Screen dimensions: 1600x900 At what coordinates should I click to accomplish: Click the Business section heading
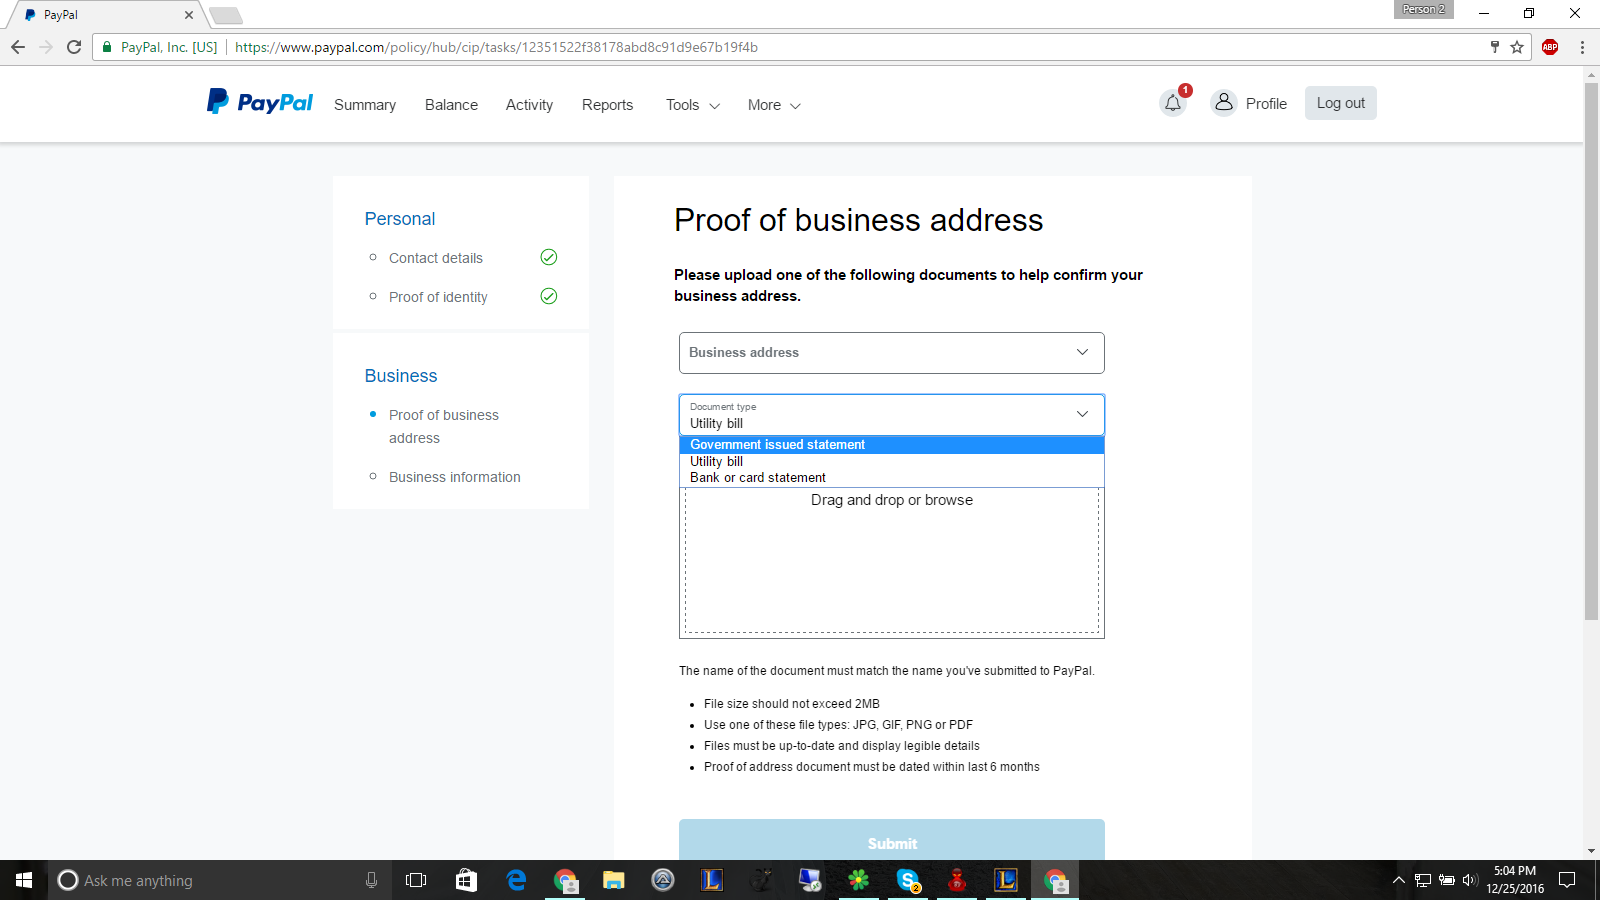(401, 376)
